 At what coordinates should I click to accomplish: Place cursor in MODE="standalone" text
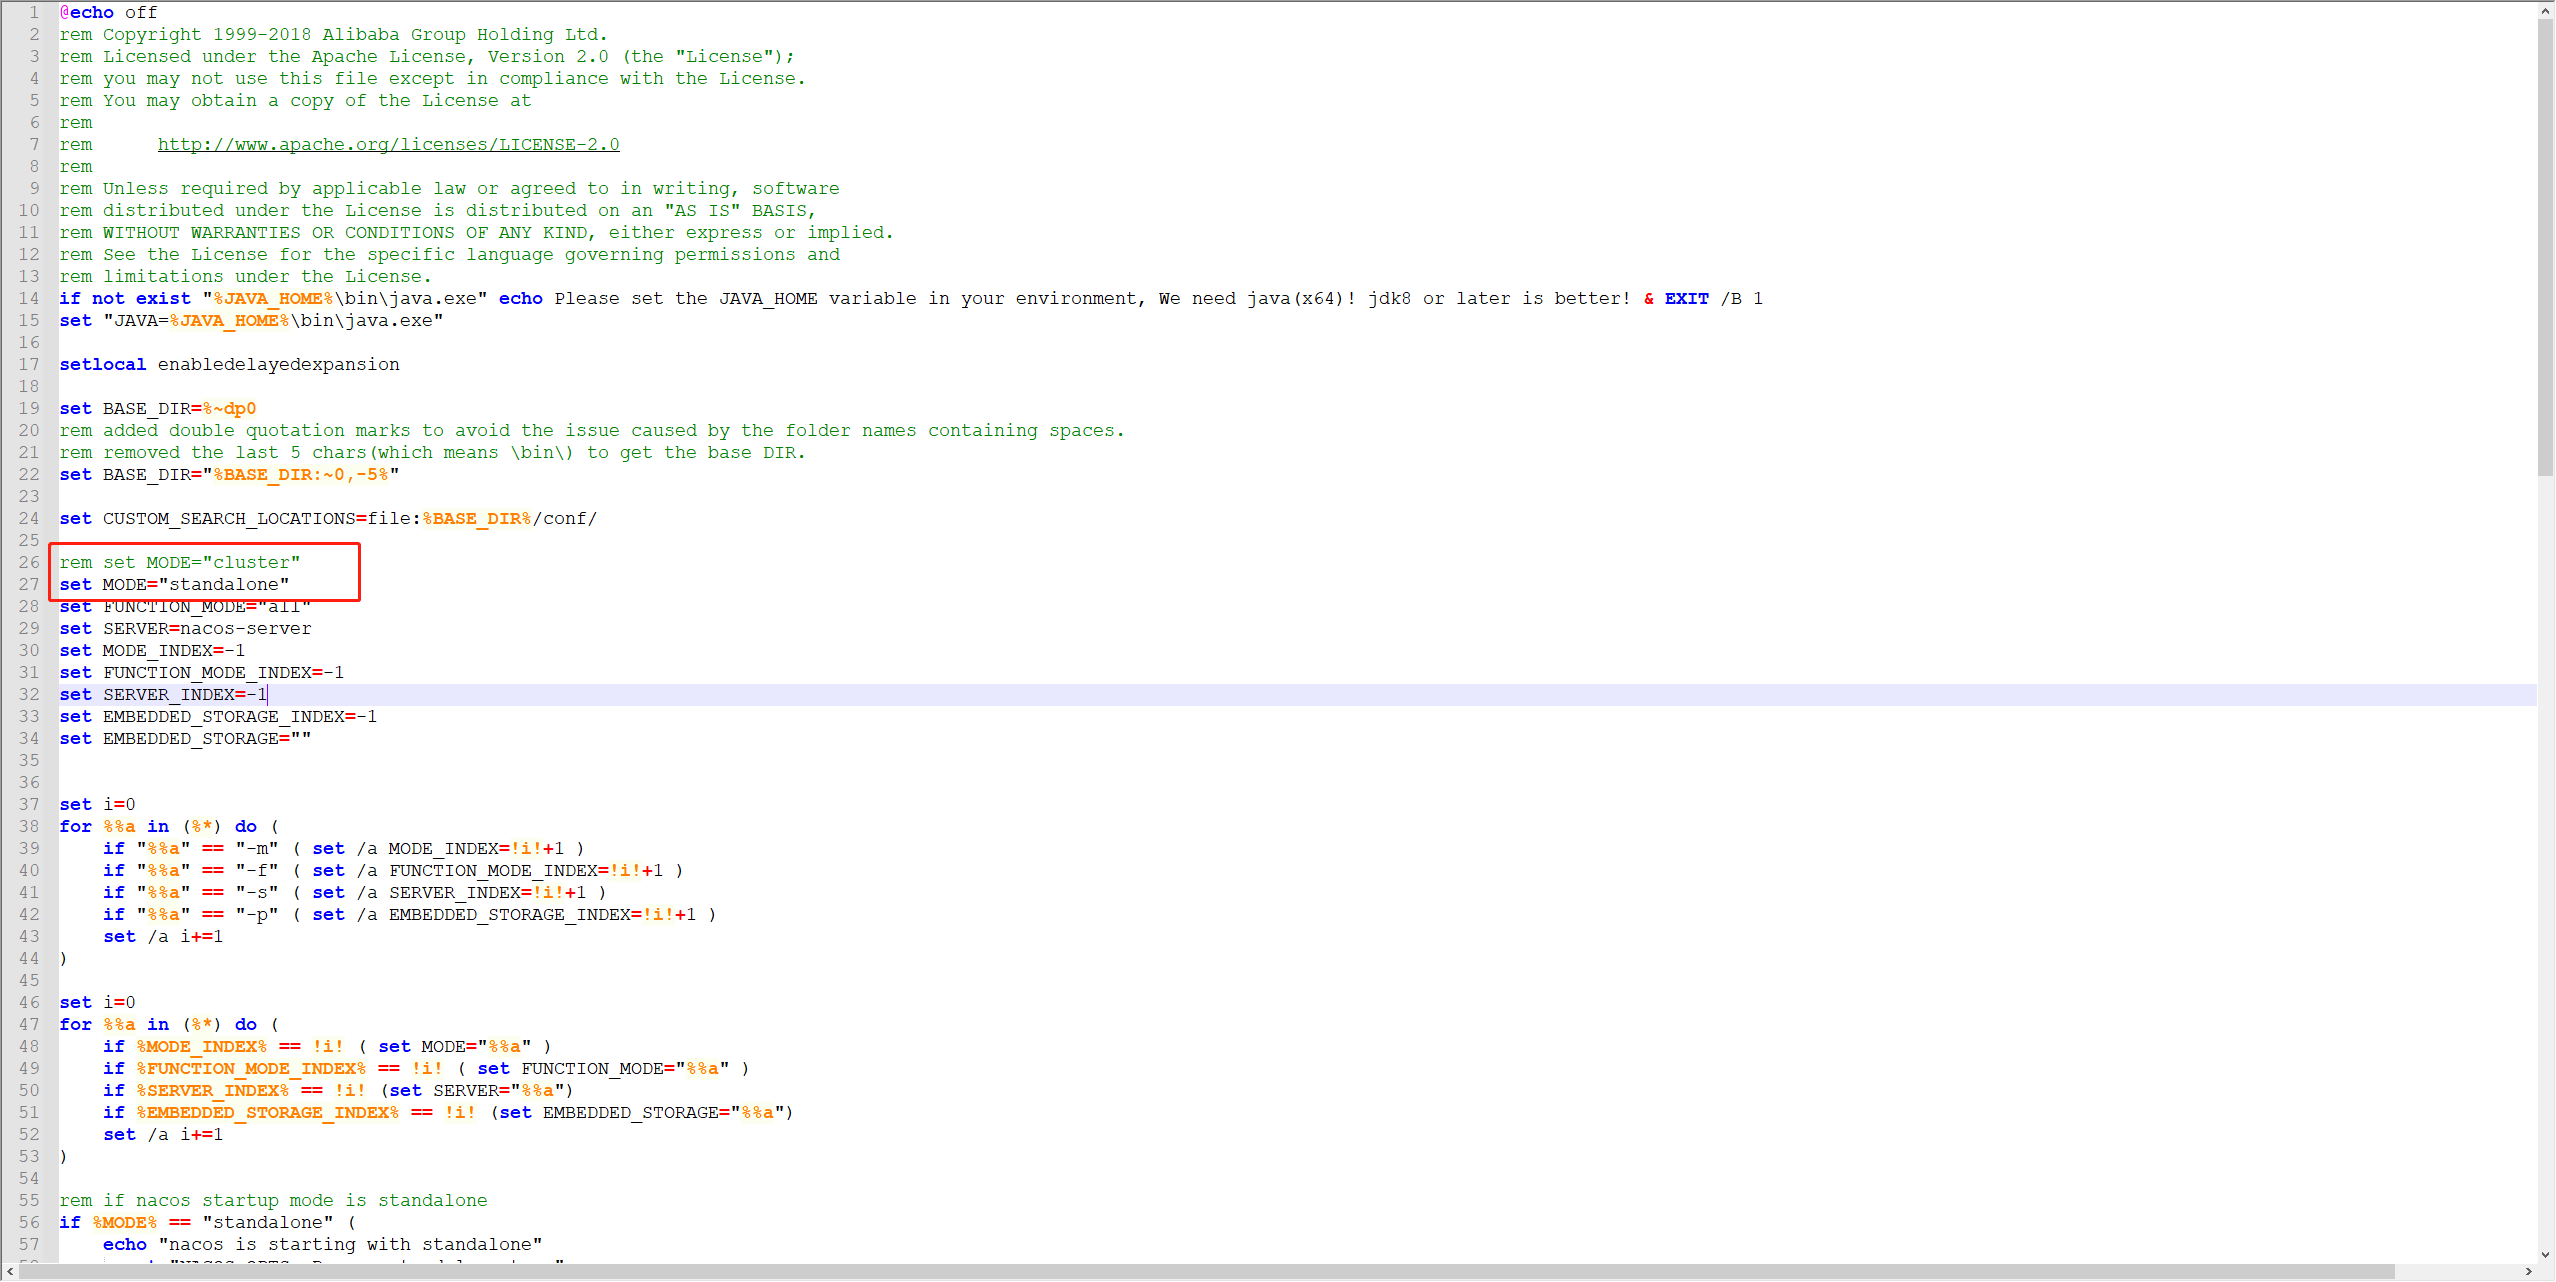(223, 585)
